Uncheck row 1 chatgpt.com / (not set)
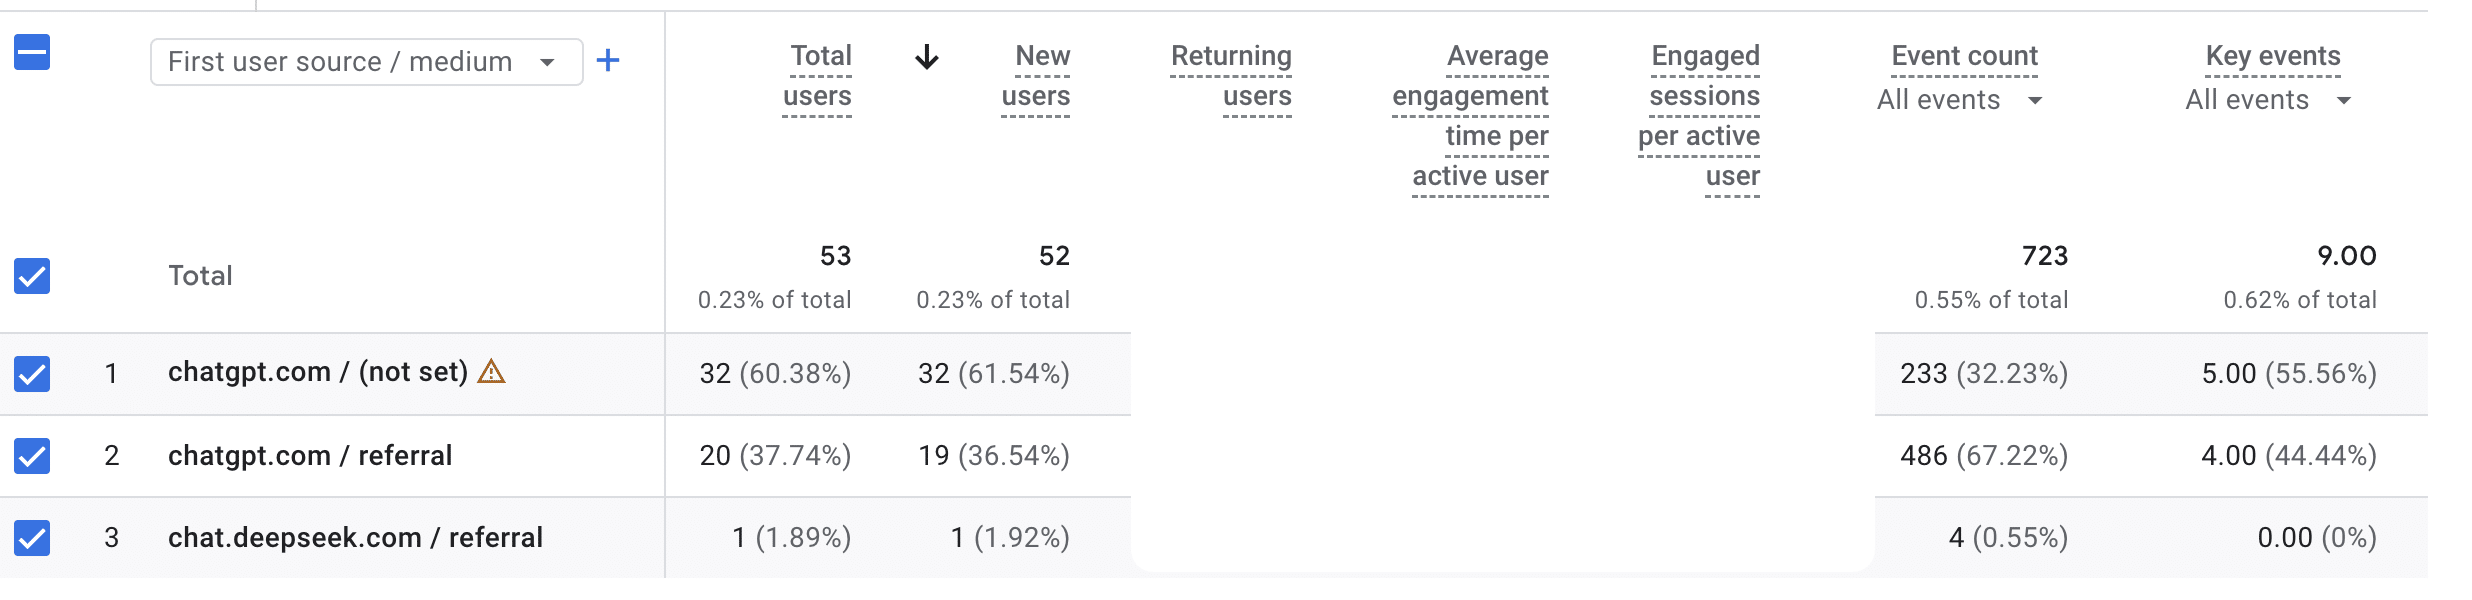Screen dimensions: 2472x600 point(32,374)
